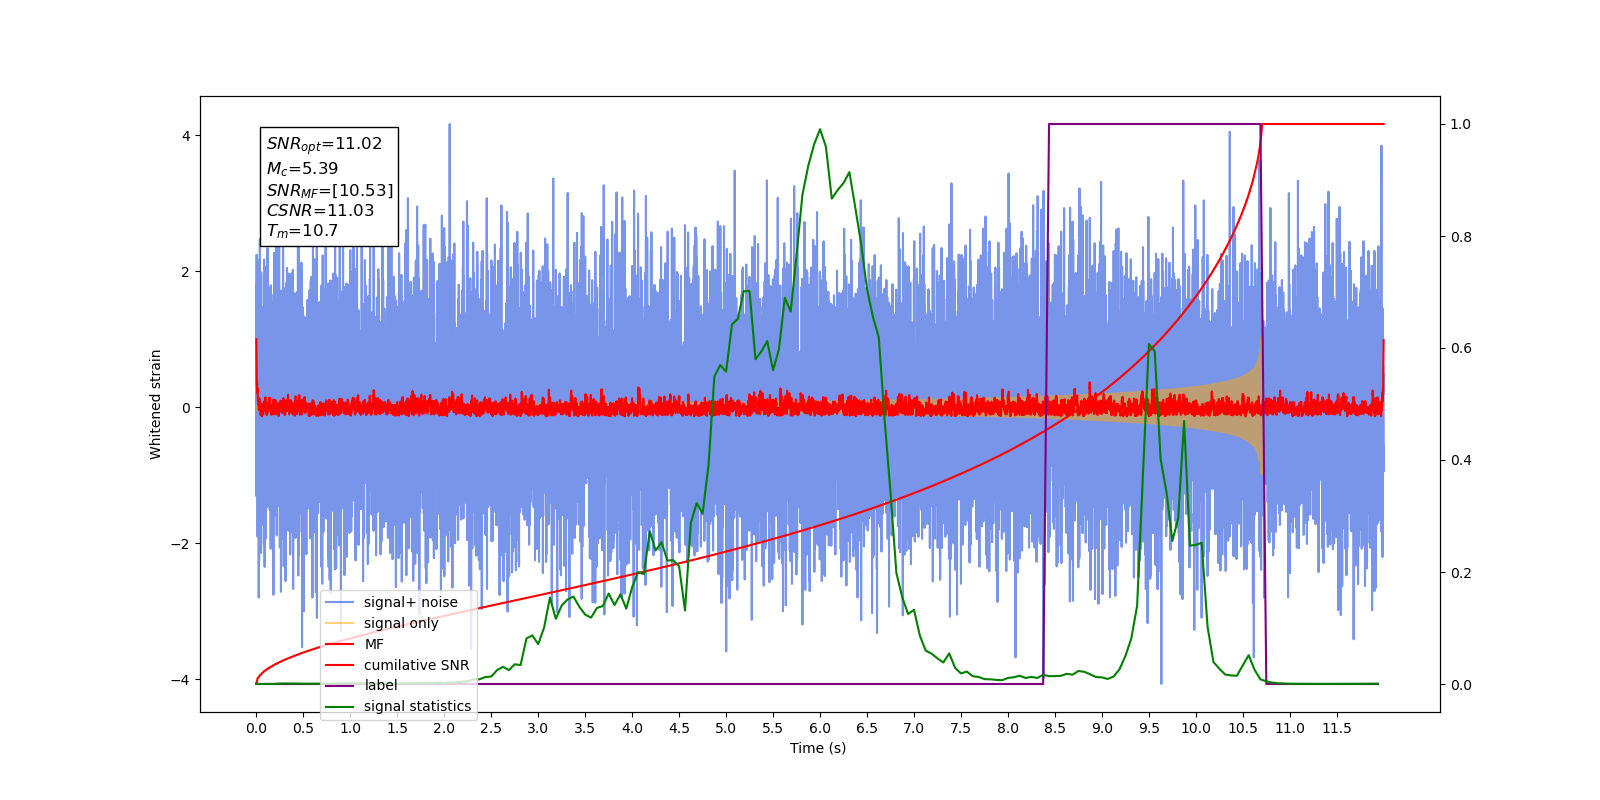Click the right y-axis tick label 1.0
This screenshot has height=800, width=1600.
[1461, 125]
